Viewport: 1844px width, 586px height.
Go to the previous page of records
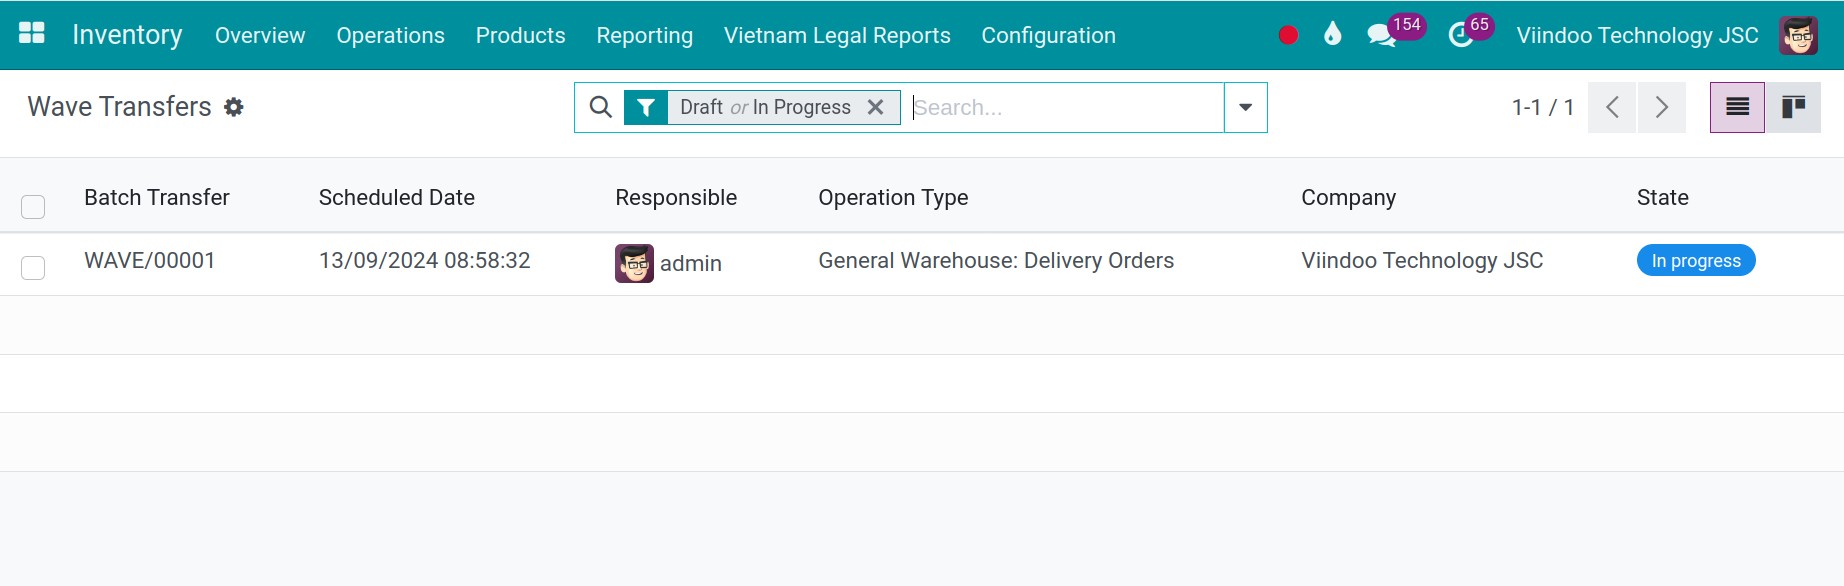pyautogui.click(x=1612, y=107)
